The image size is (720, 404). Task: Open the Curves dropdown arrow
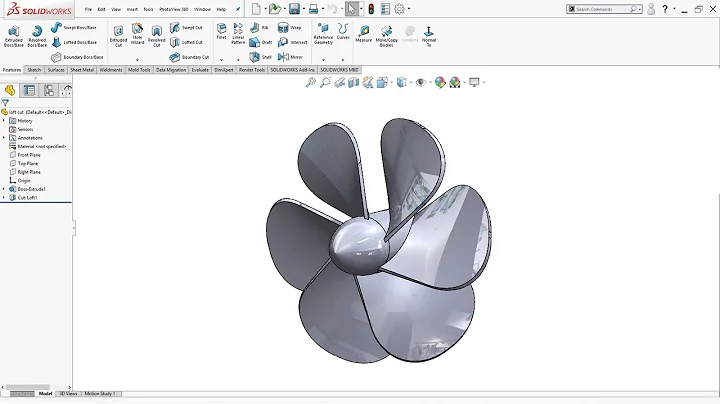(343, 60)
